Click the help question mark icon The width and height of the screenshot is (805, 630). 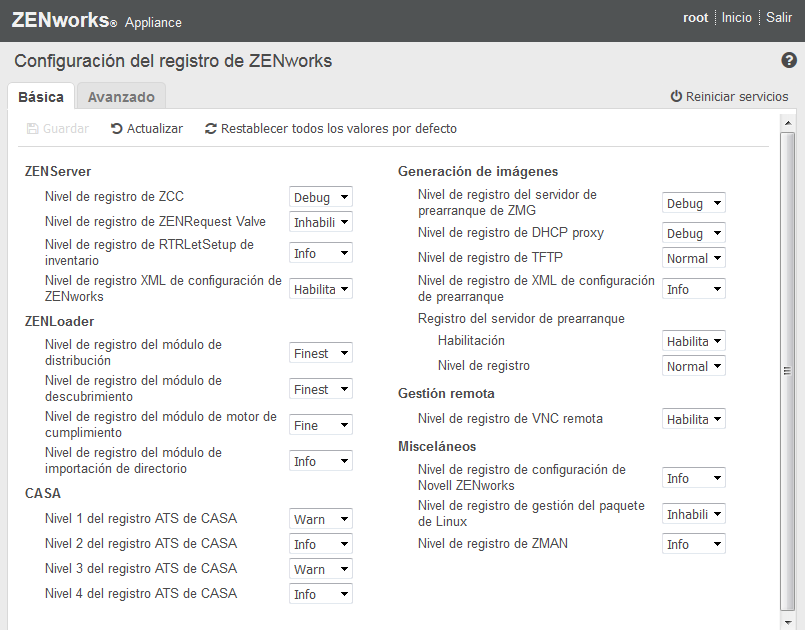[x=788, y=61]
